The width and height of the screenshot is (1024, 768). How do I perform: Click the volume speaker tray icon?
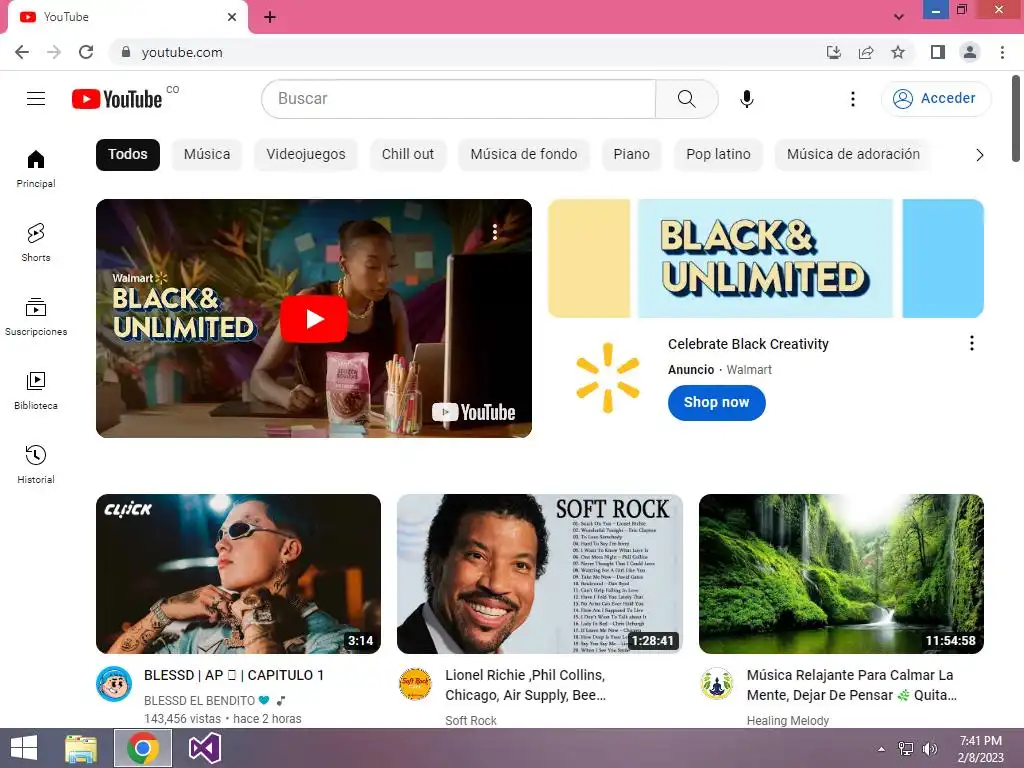pos(929,749)
